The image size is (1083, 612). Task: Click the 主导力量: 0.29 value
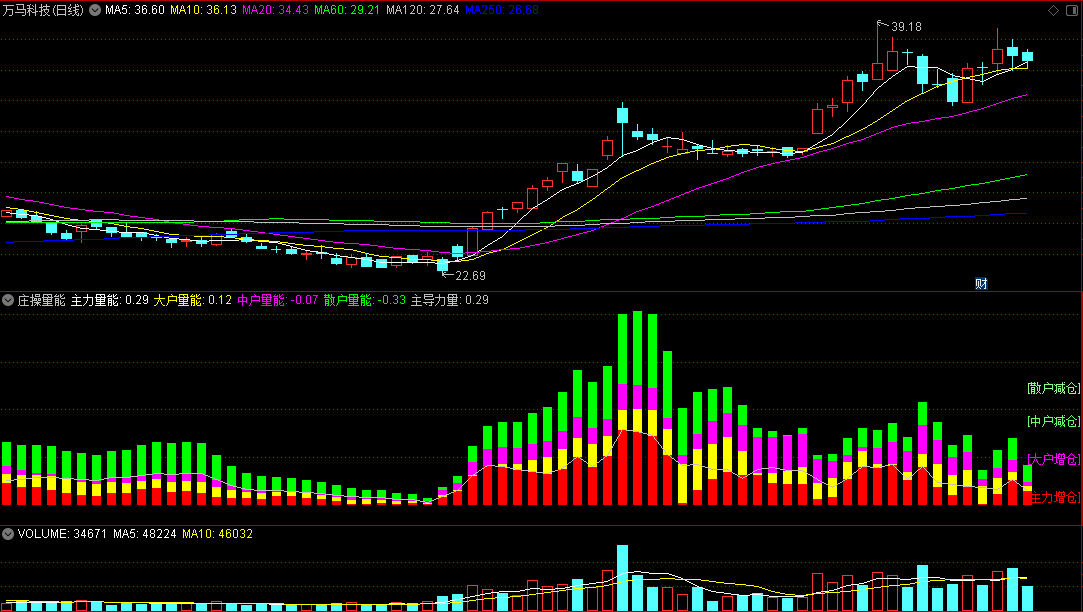tap(450, 300)
